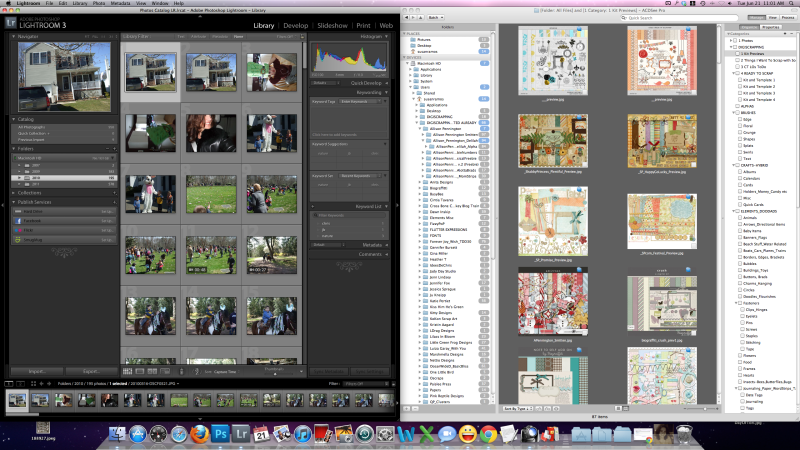Check the '1 Kit Previews' category box
This screenshot has width=800, height=450.
(x=738, y=54)
